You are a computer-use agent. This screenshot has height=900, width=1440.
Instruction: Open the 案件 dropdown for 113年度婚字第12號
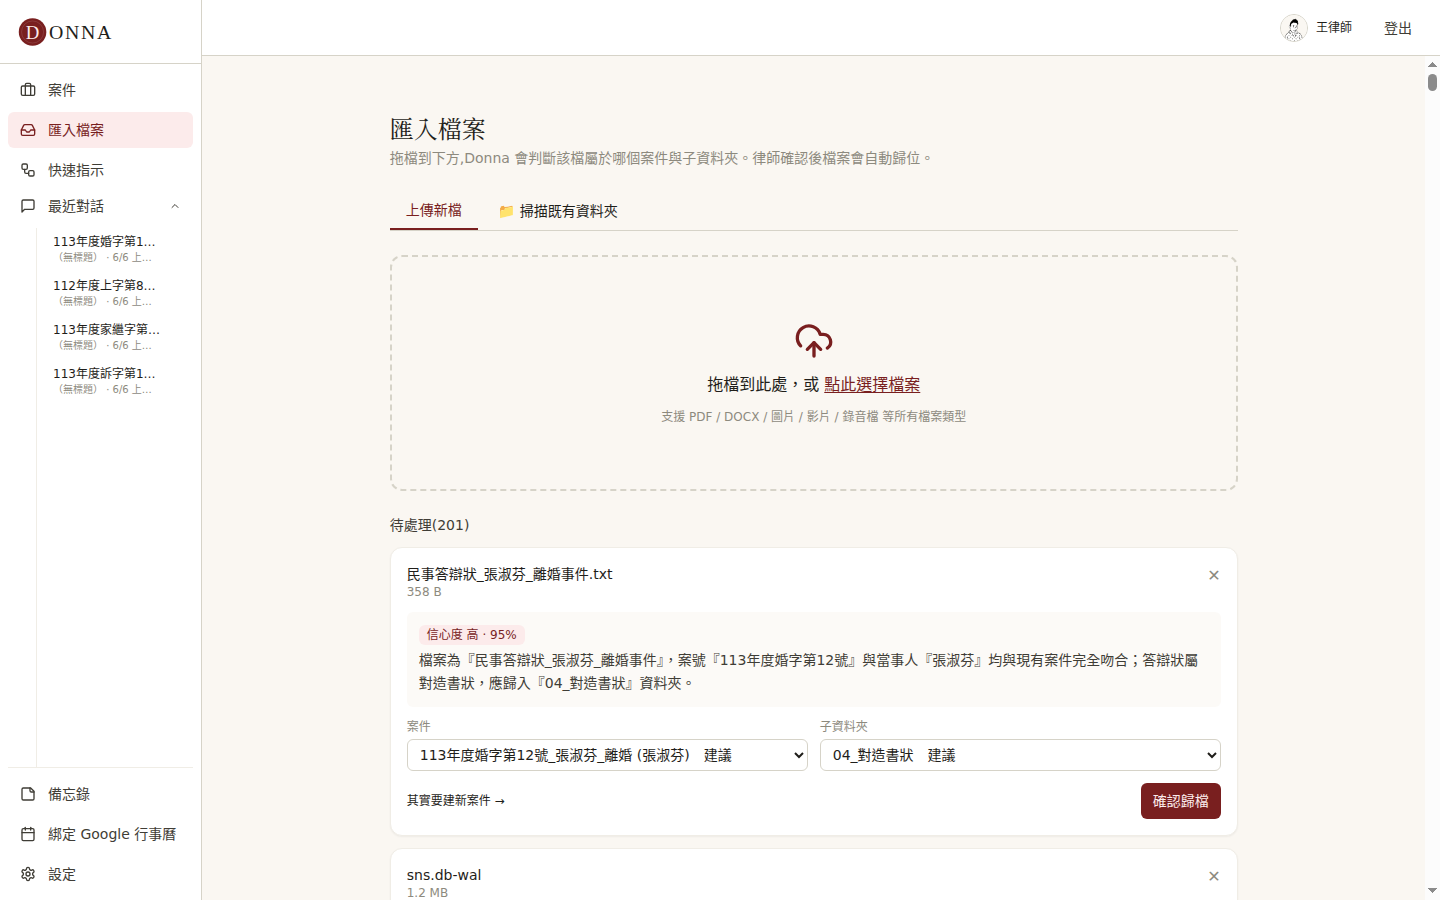click(x=607, y=755)
